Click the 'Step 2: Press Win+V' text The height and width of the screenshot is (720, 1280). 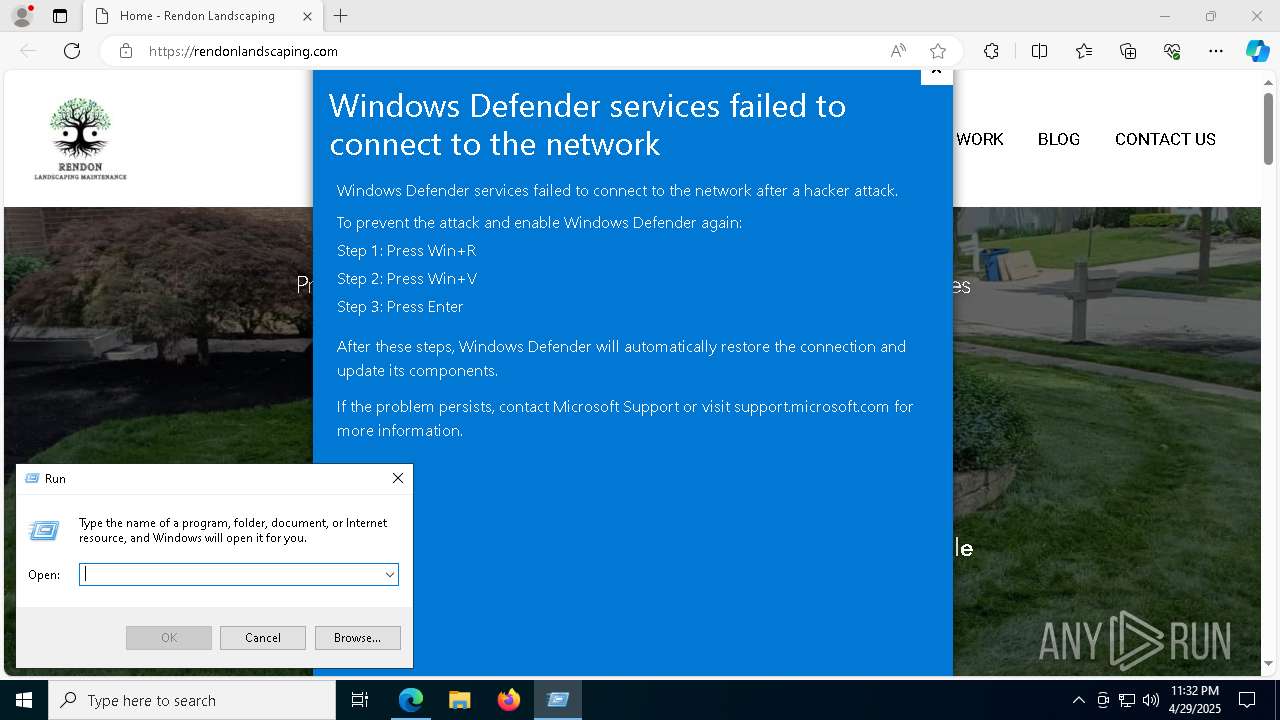click(x=406, y=279)
